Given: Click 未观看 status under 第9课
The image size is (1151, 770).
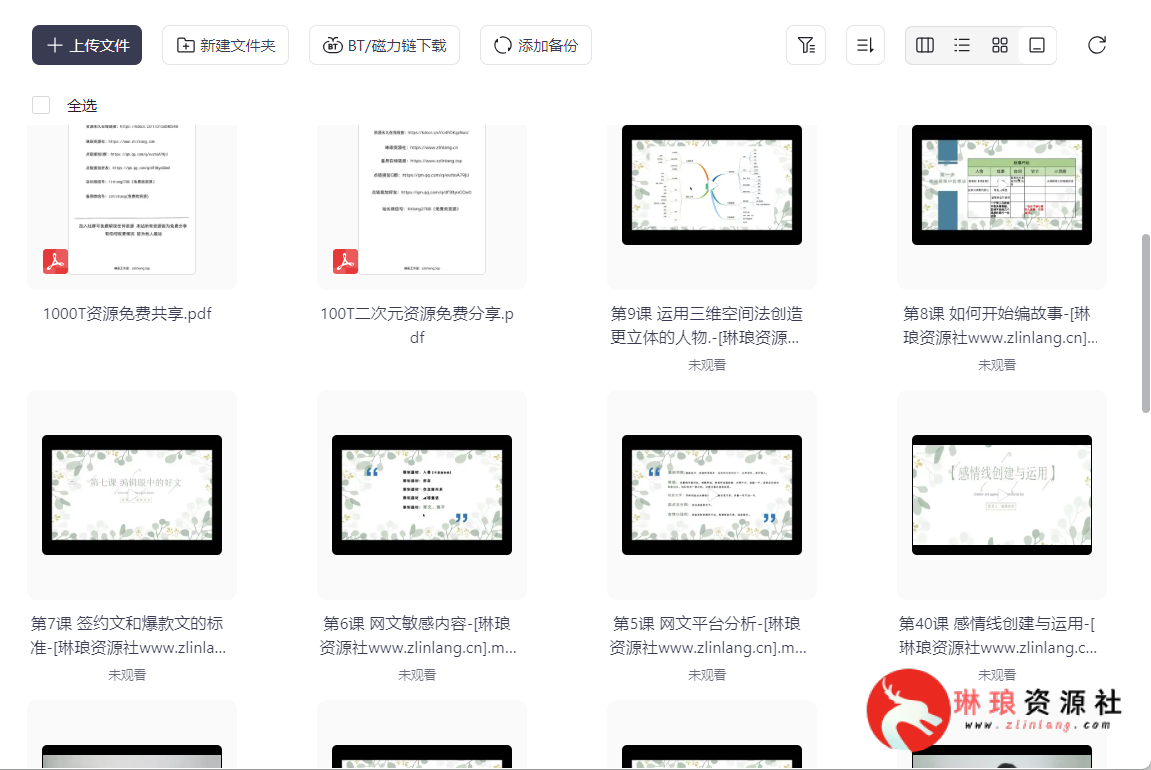Looking at the screenshot, I should (706, 365).
